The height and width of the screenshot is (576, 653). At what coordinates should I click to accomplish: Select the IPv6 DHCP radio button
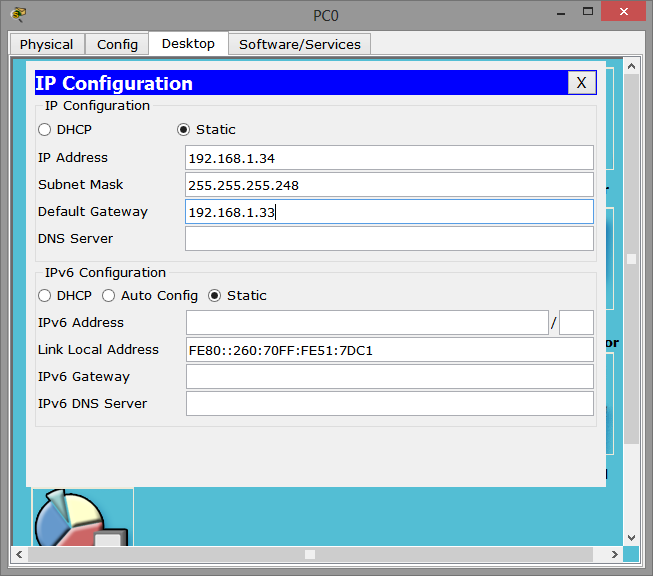pos(45,296)
